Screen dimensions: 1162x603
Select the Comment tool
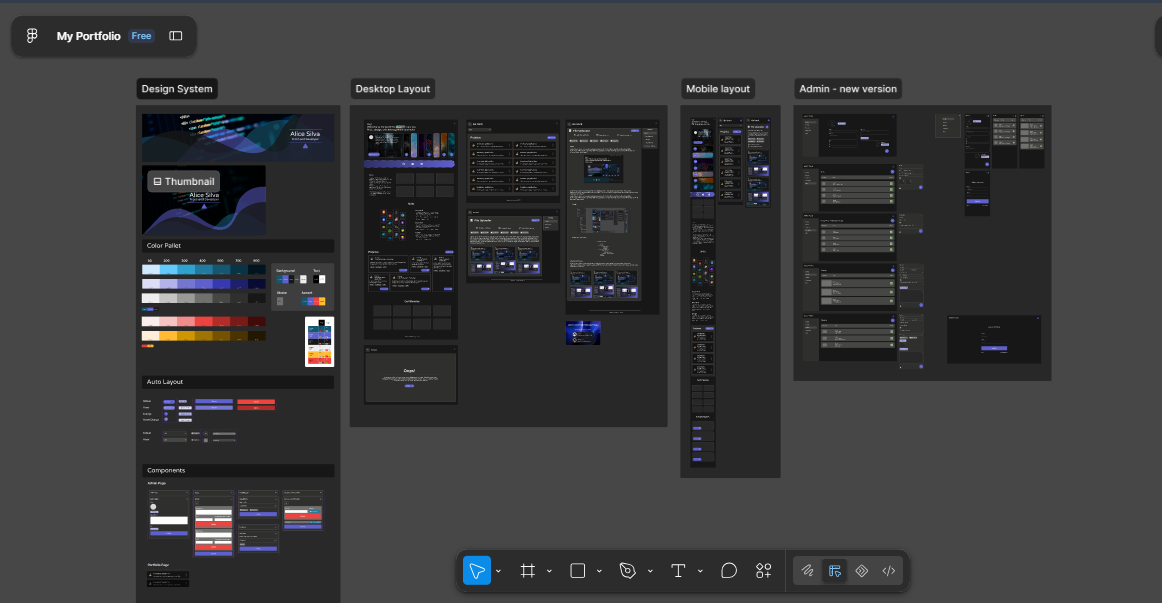click(x=729, y=570)
